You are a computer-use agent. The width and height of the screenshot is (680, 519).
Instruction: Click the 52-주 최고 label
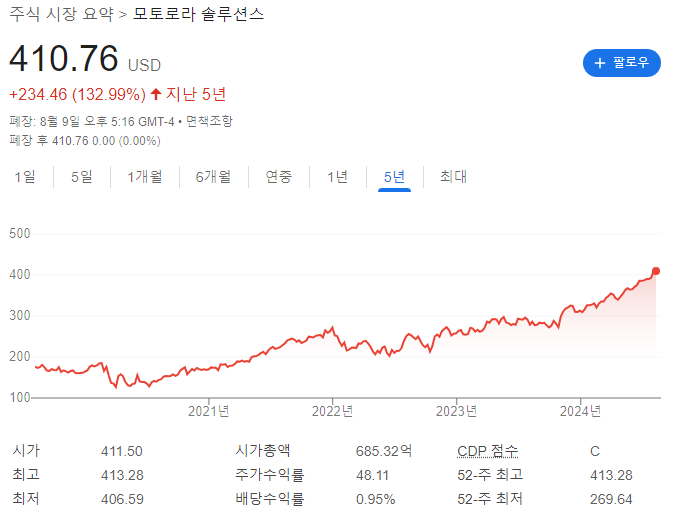pyautogui.click(x=490, y=475)
